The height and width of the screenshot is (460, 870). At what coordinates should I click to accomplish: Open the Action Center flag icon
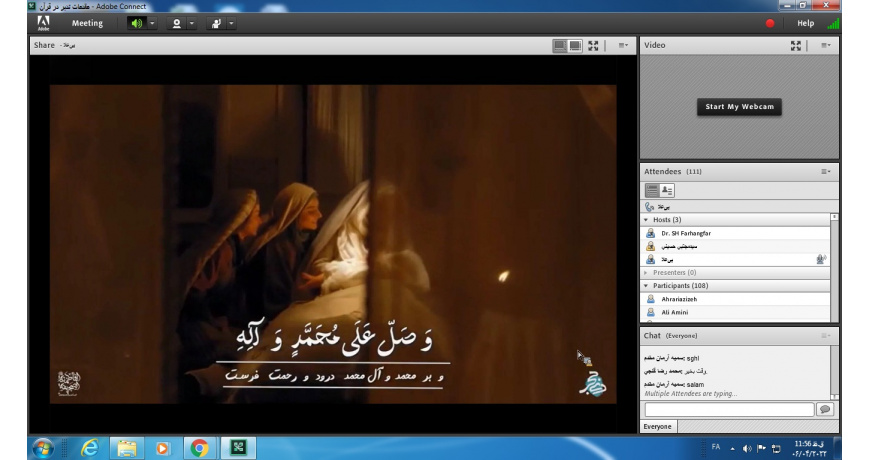click(761, 448)
